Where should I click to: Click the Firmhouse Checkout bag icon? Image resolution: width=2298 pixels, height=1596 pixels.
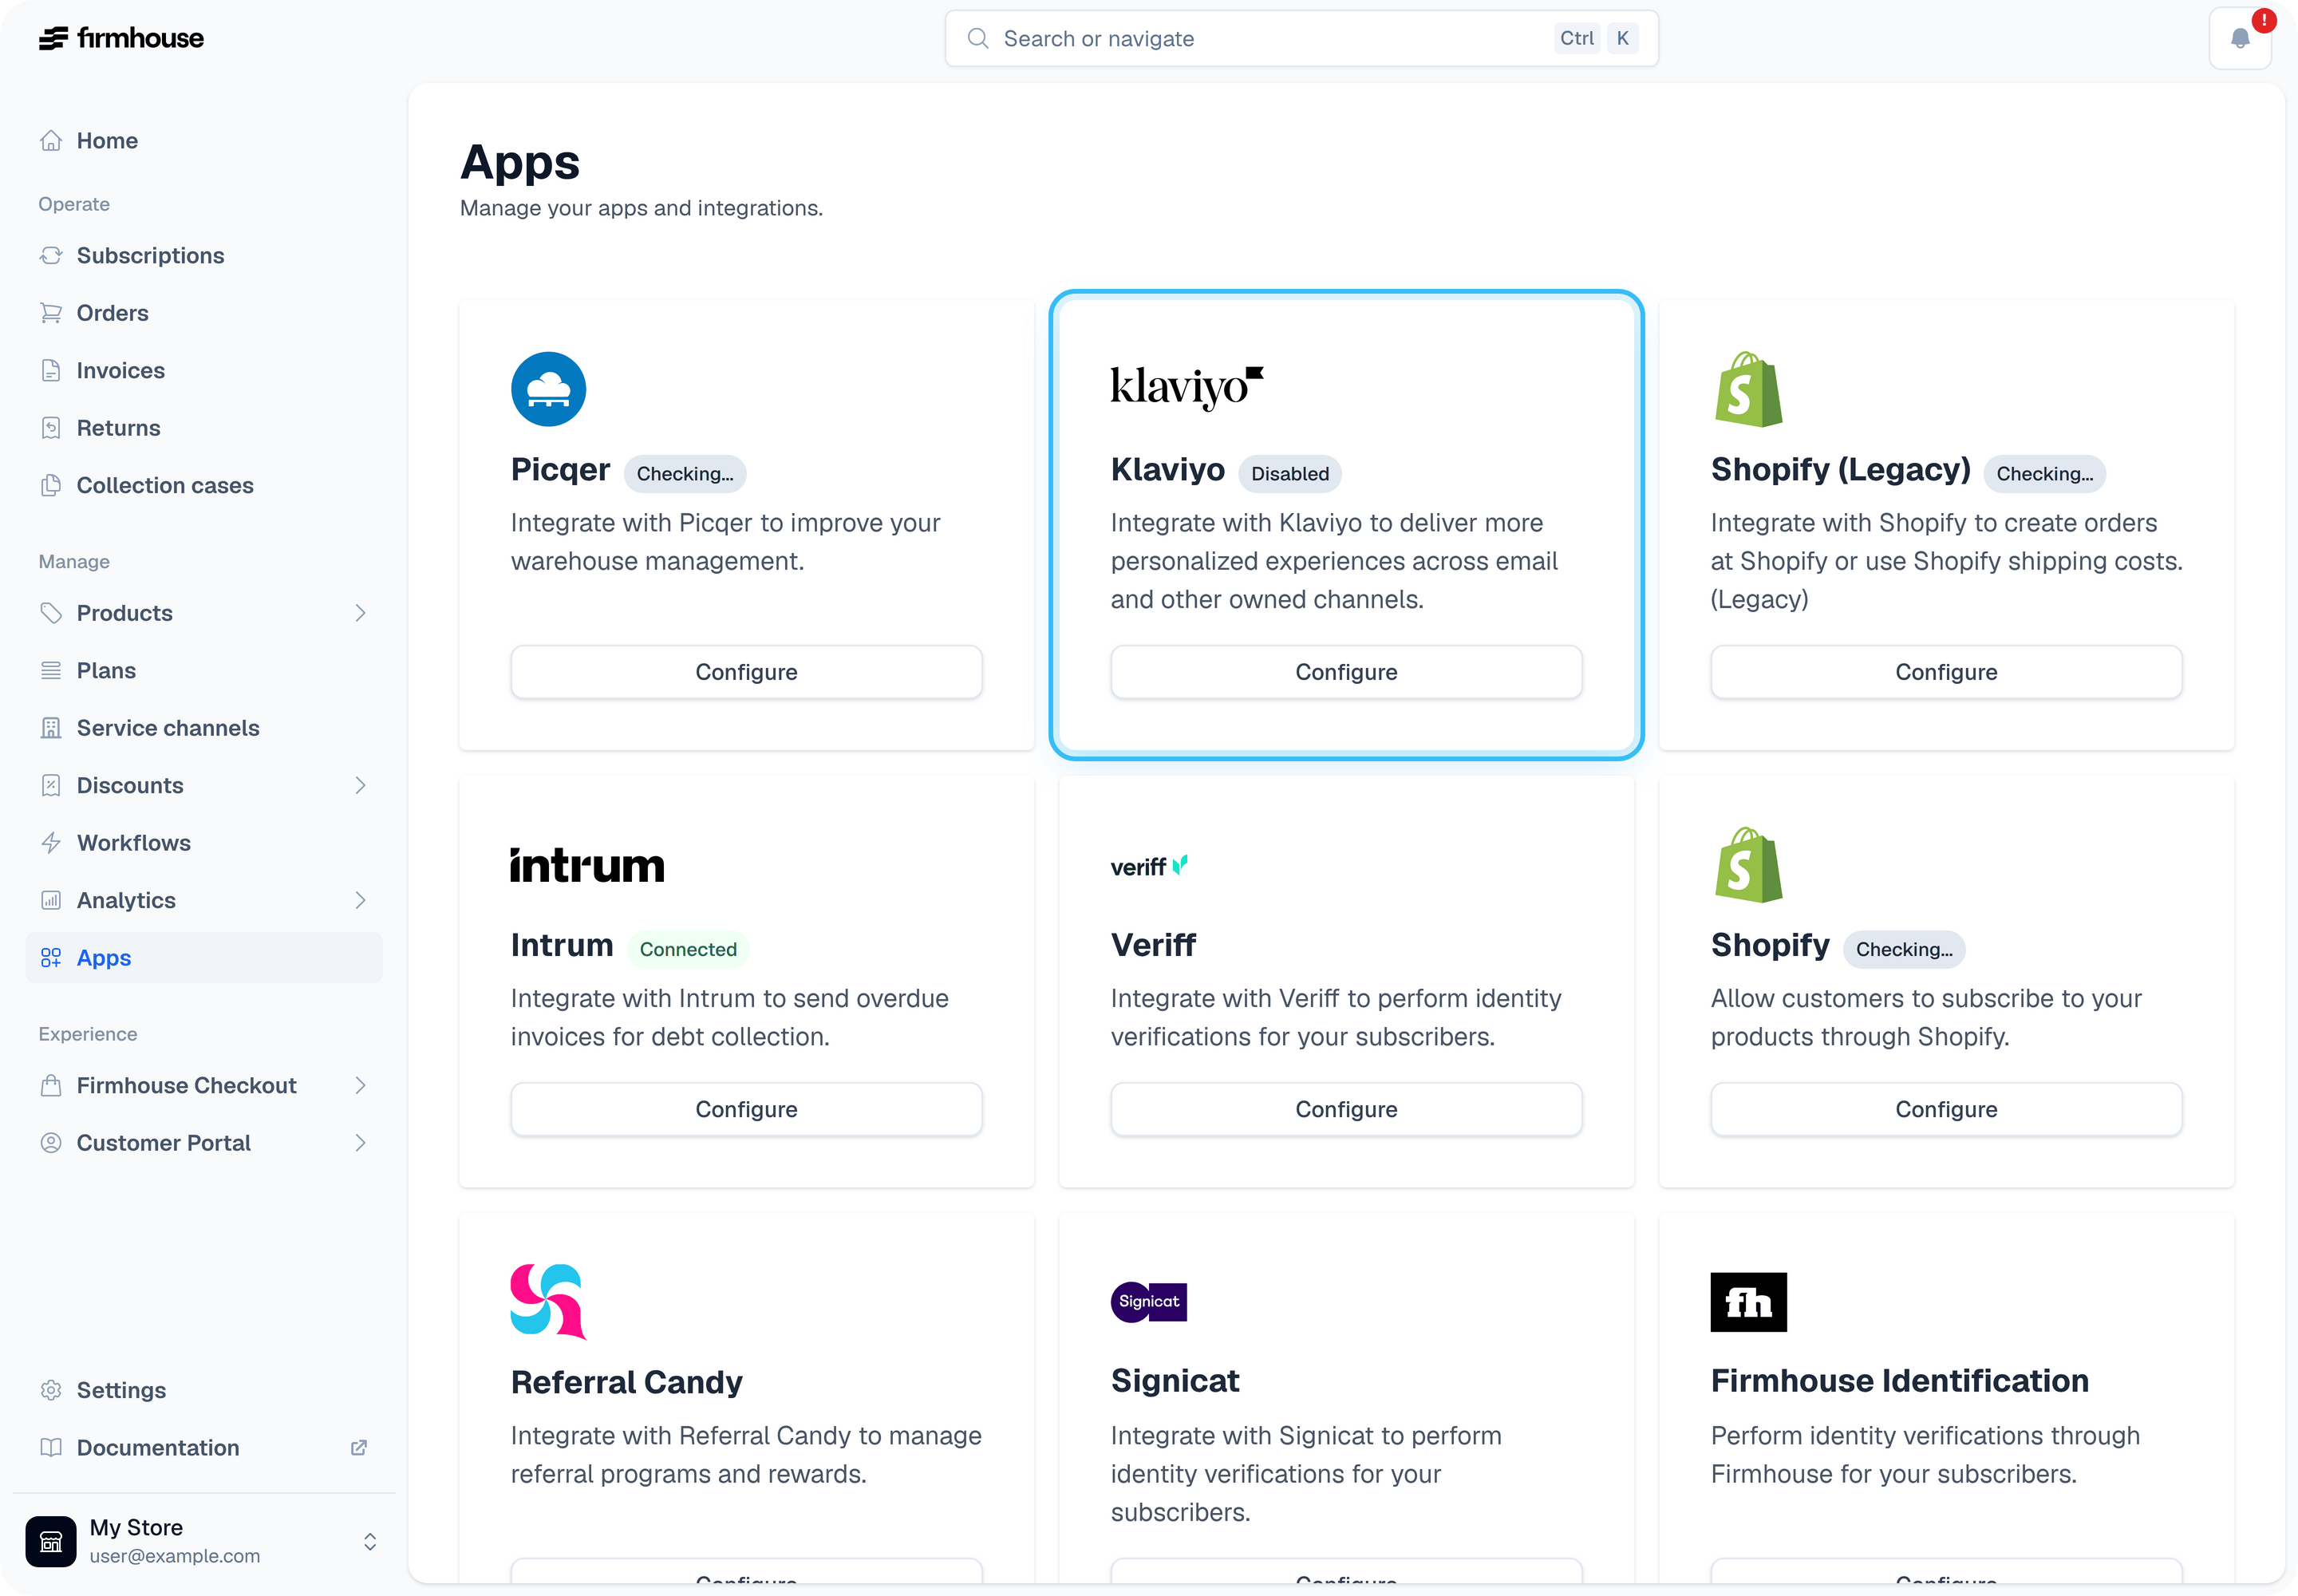(x=51, y=1086)
